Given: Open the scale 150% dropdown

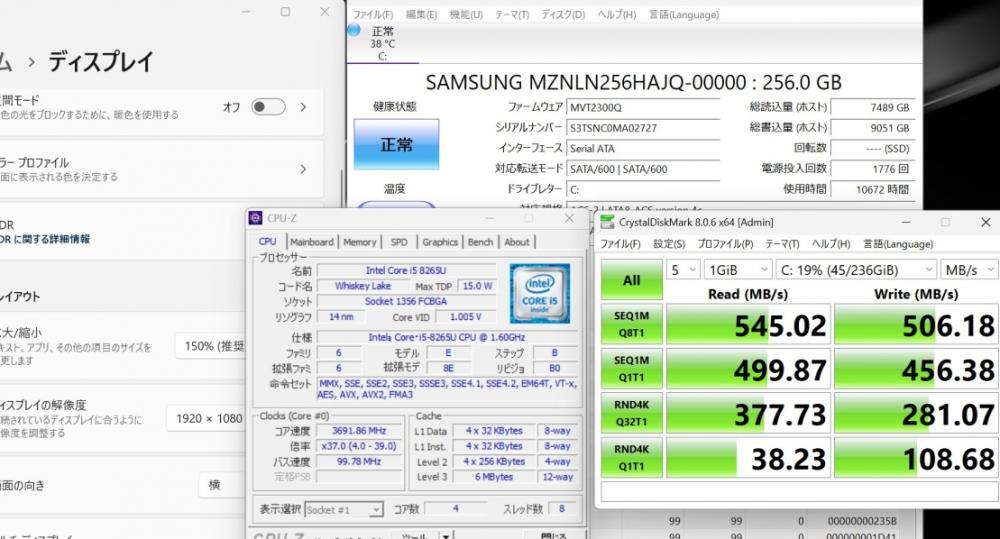Looking at the screenshot, I should (x=211, y=346).
